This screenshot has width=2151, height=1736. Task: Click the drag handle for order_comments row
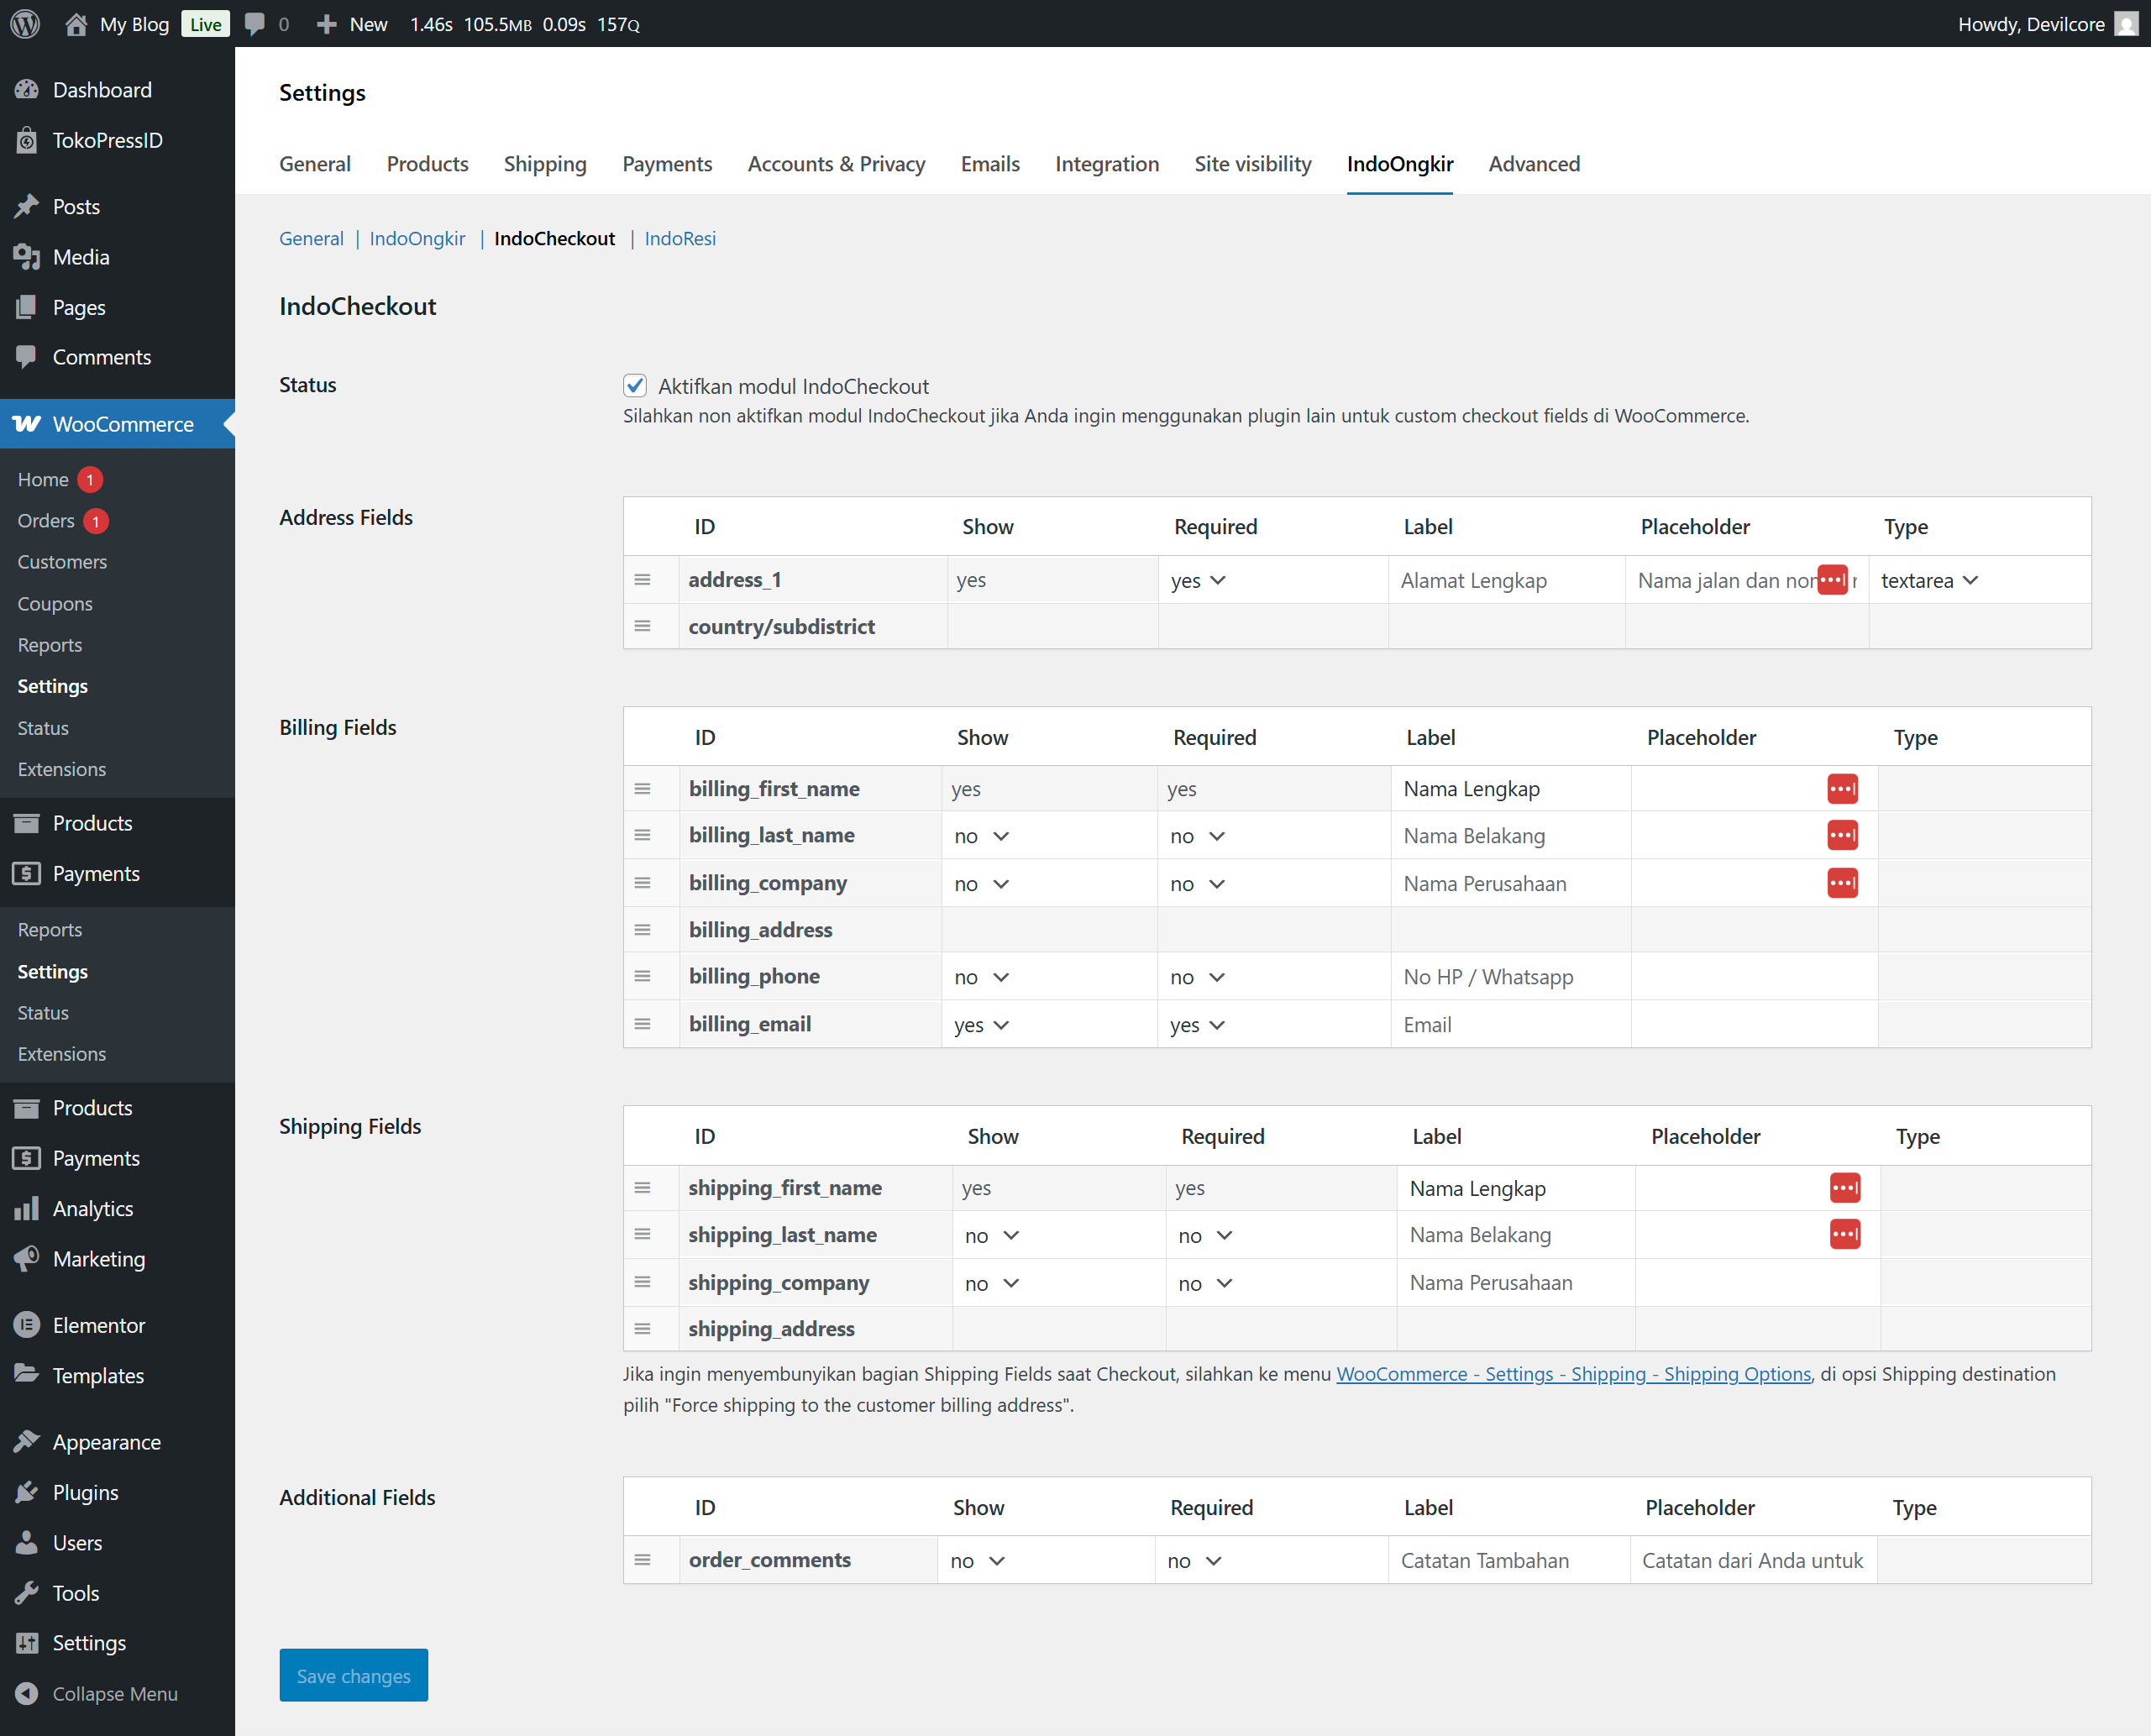(x=643, y=1560)
